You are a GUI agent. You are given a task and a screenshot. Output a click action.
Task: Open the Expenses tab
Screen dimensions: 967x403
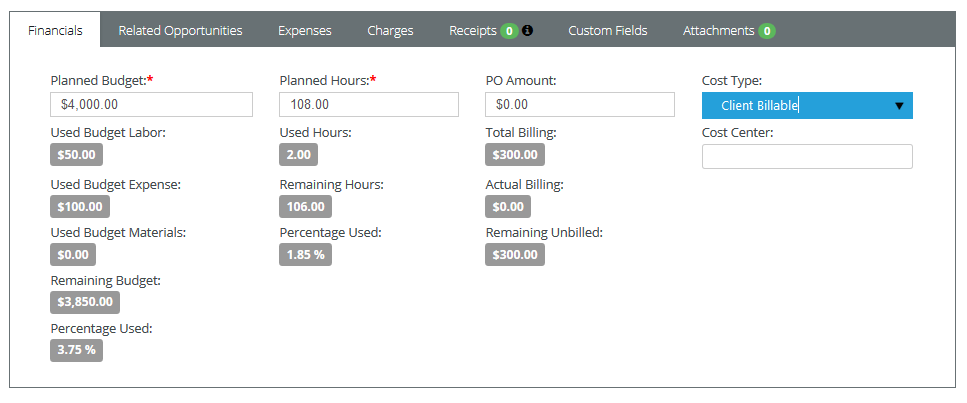click(x=305, y=30)
